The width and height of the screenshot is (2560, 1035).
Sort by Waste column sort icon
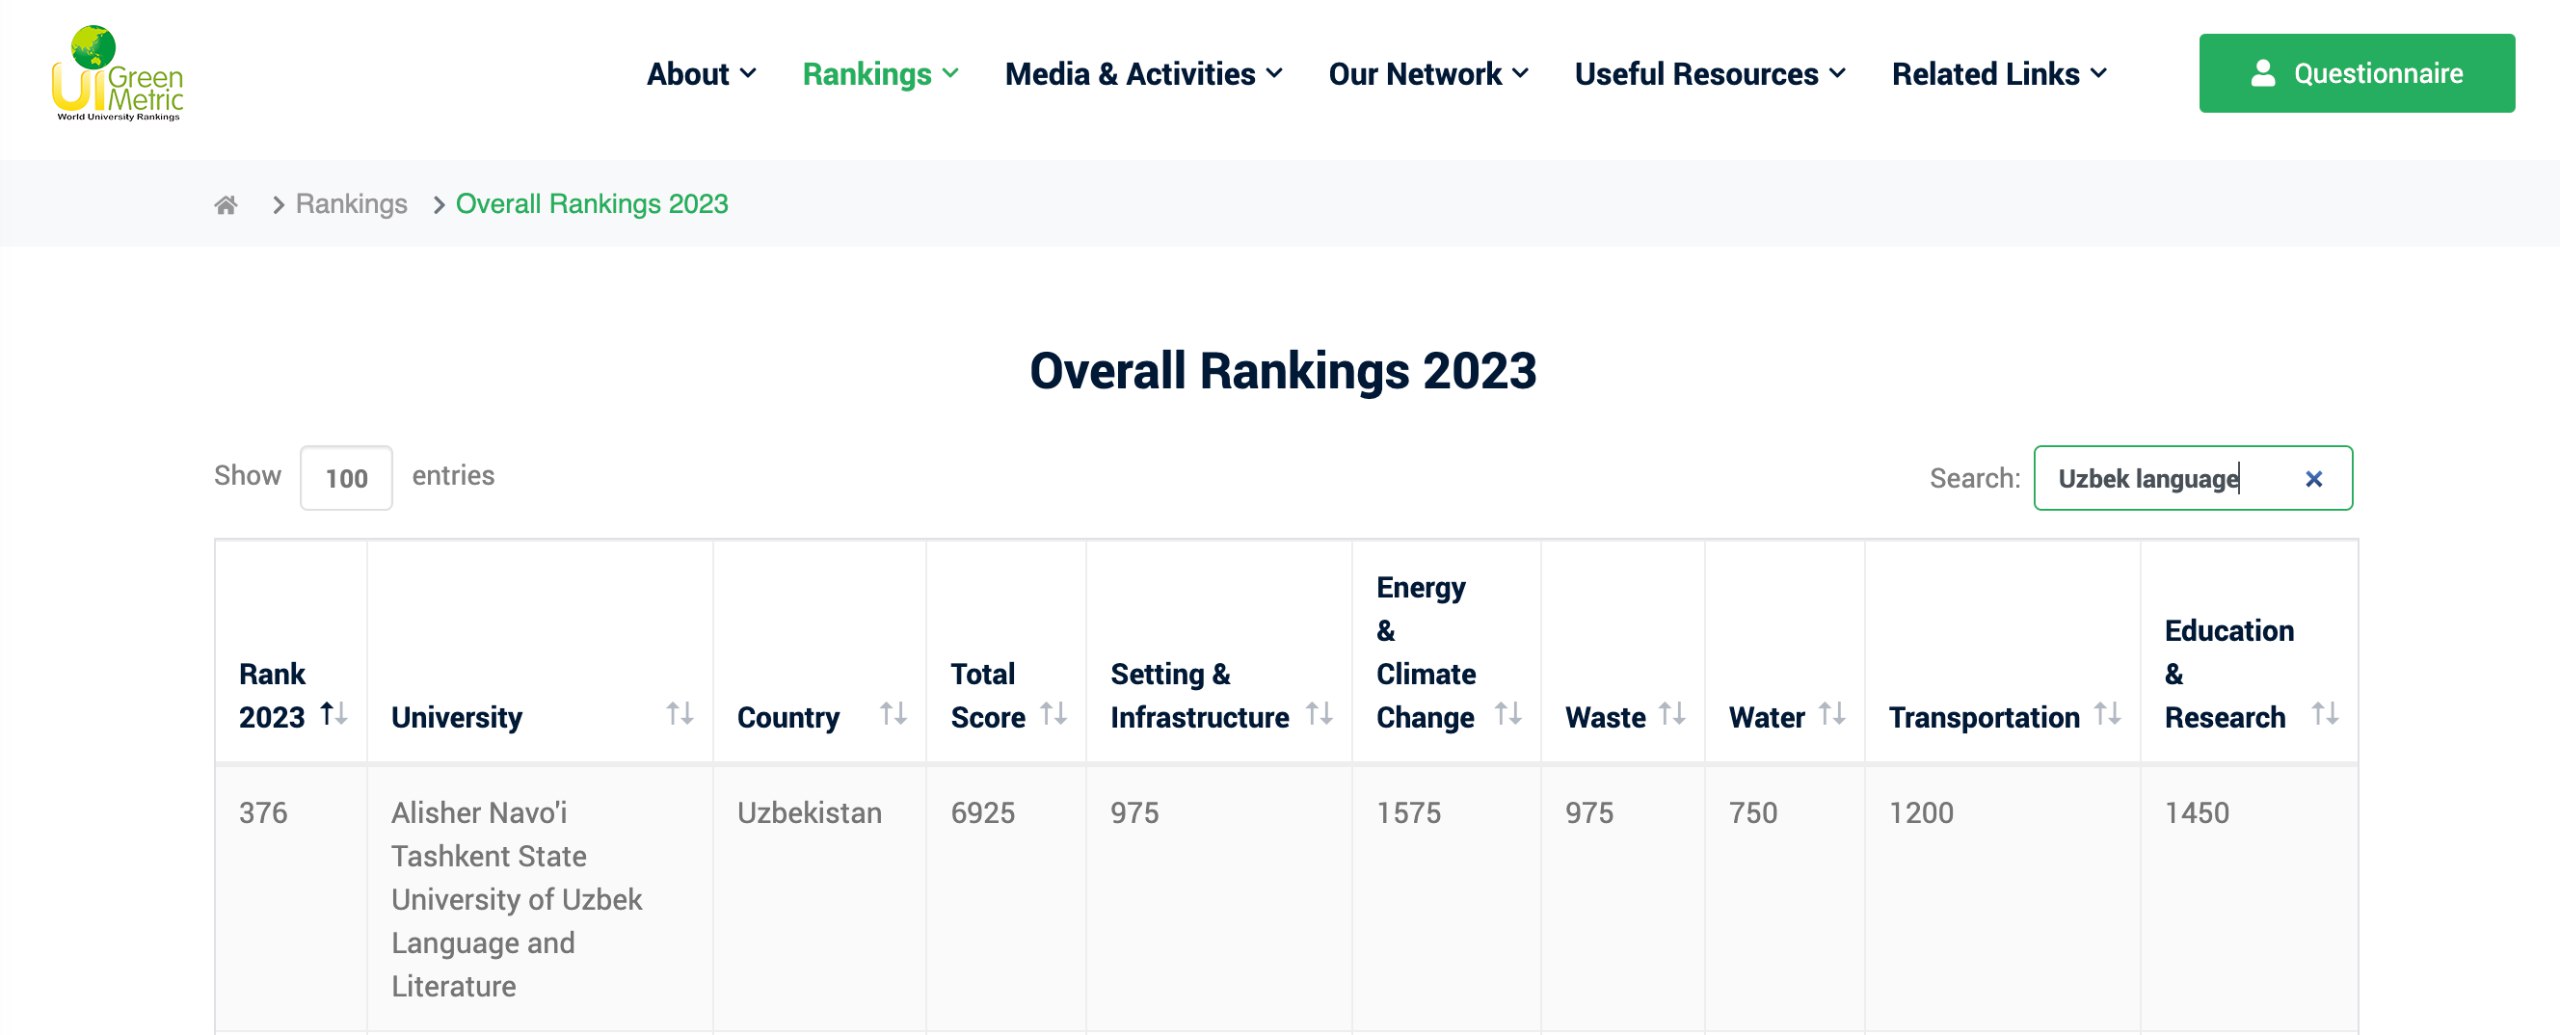coord(1672,714)
